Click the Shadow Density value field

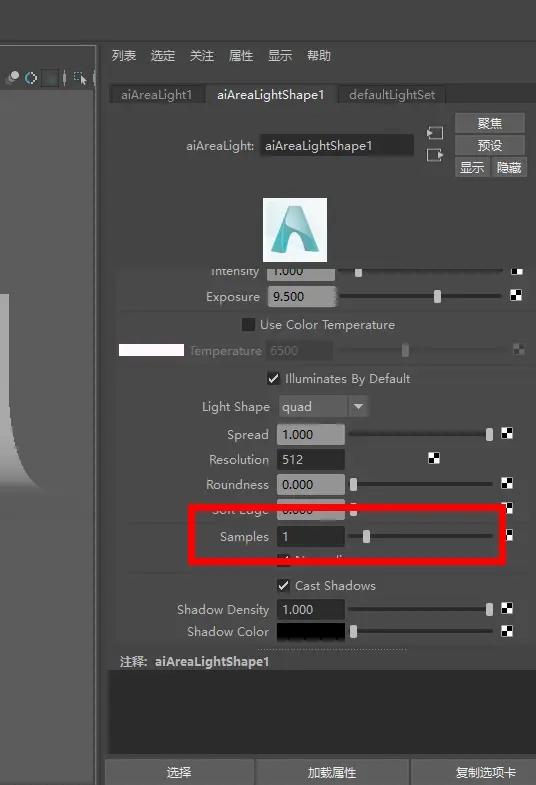tap(311, 609)
